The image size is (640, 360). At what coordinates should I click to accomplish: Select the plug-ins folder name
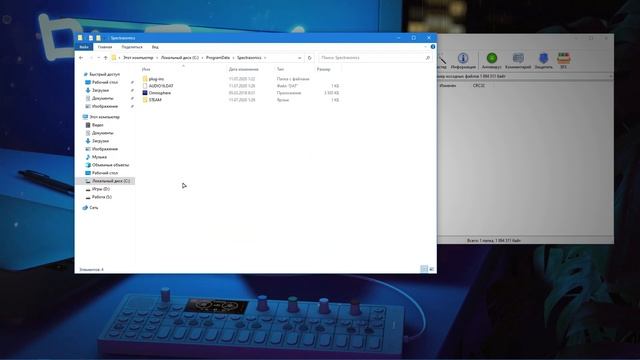point(156,79)
